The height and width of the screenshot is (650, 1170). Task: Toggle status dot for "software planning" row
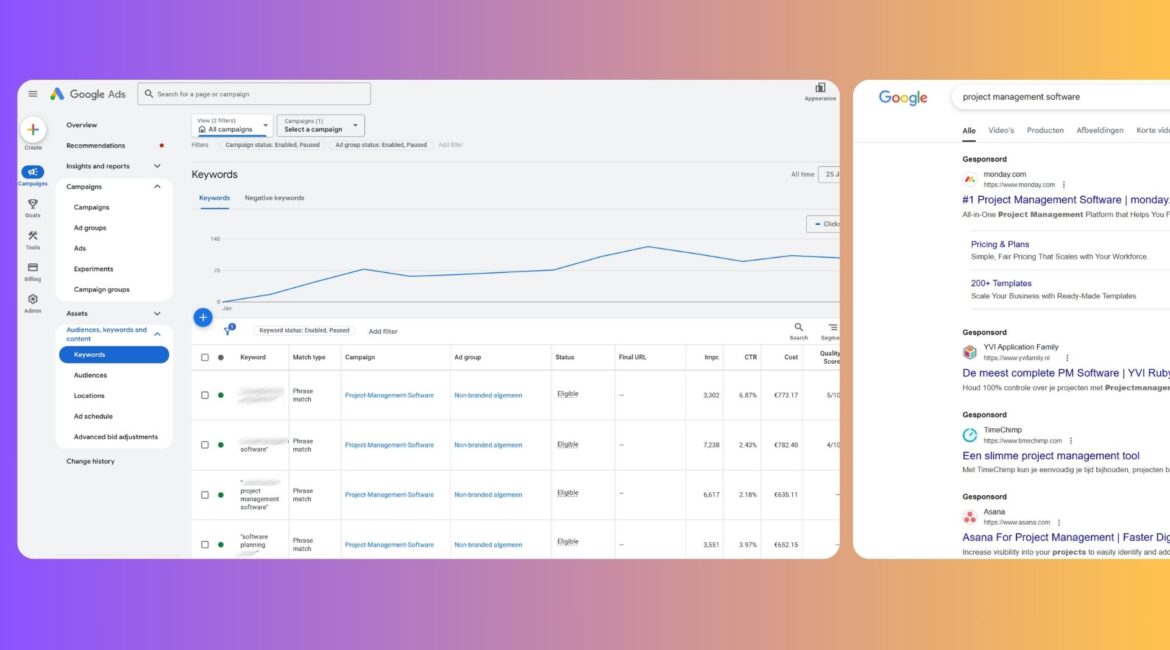(x=221, y=545)
